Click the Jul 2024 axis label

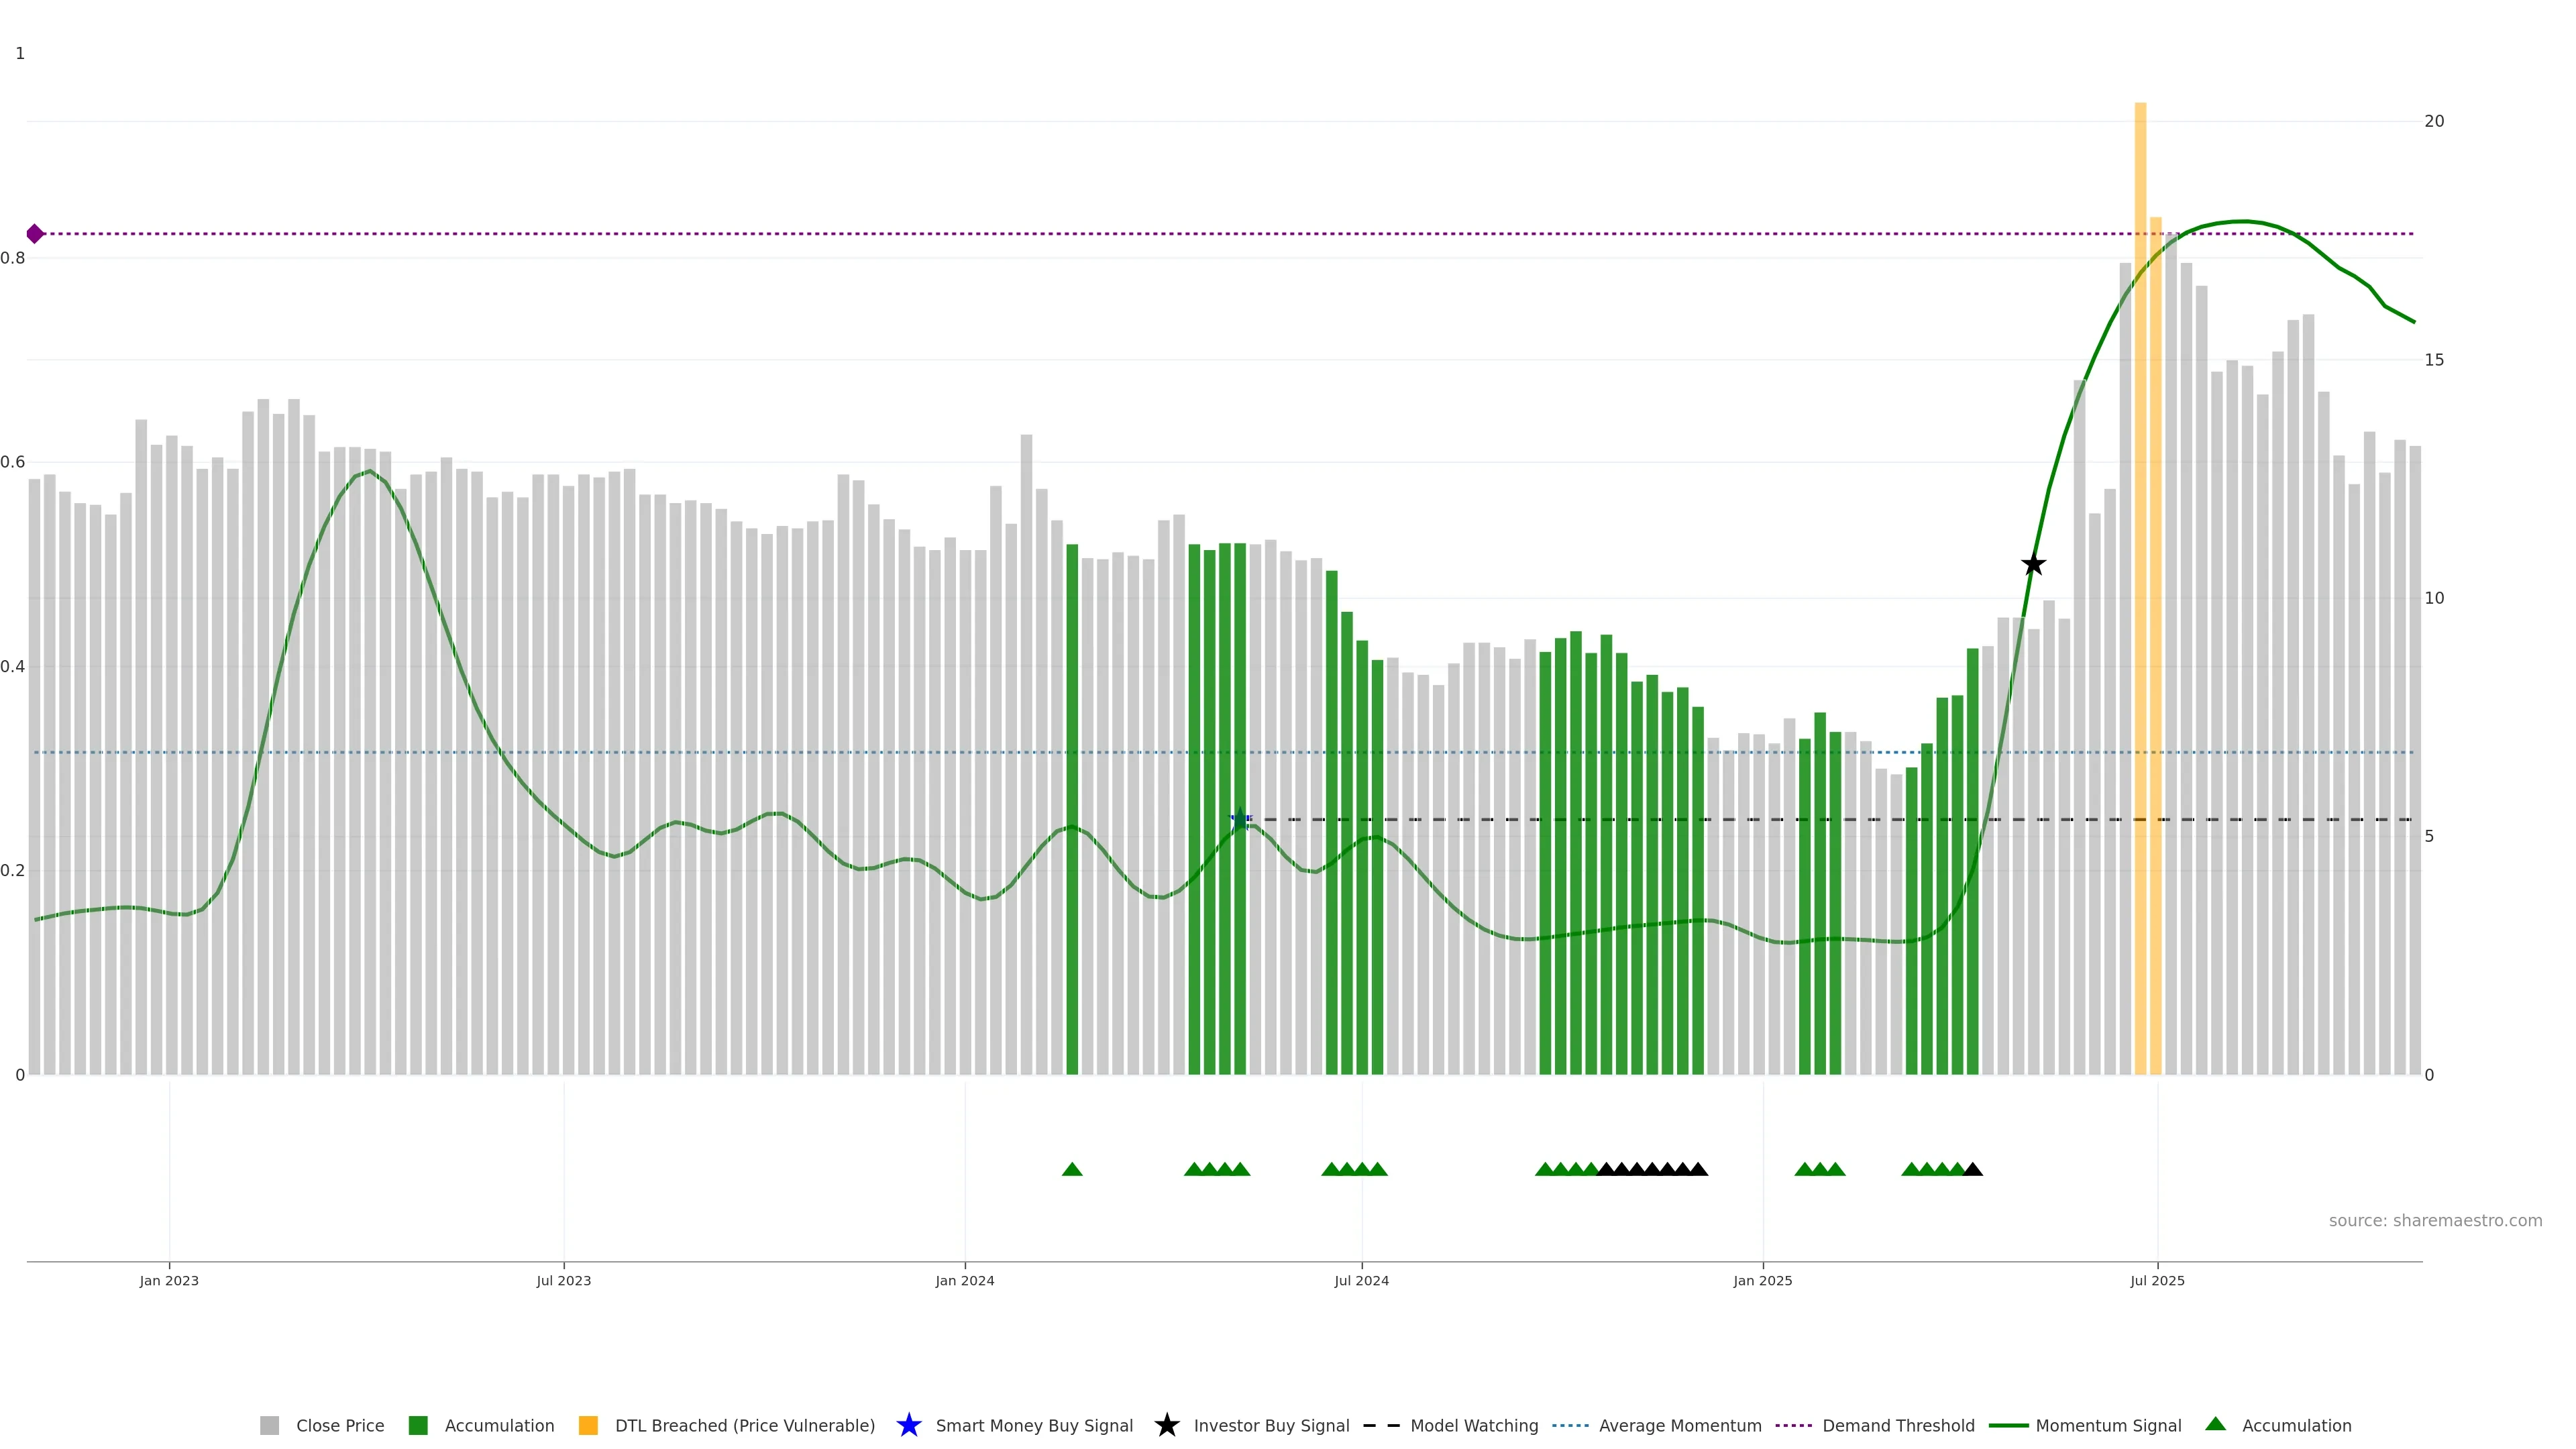1361,1280
